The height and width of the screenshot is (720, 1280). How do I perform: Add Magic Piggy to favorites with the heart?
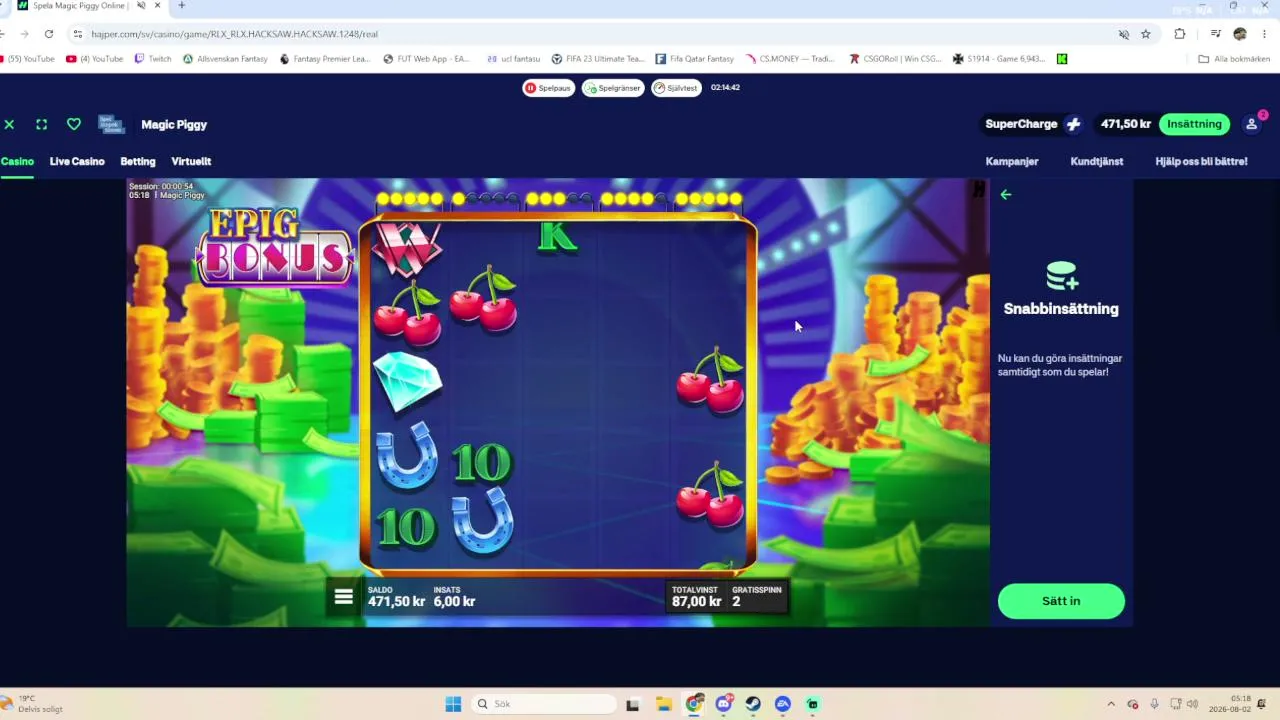74,124
